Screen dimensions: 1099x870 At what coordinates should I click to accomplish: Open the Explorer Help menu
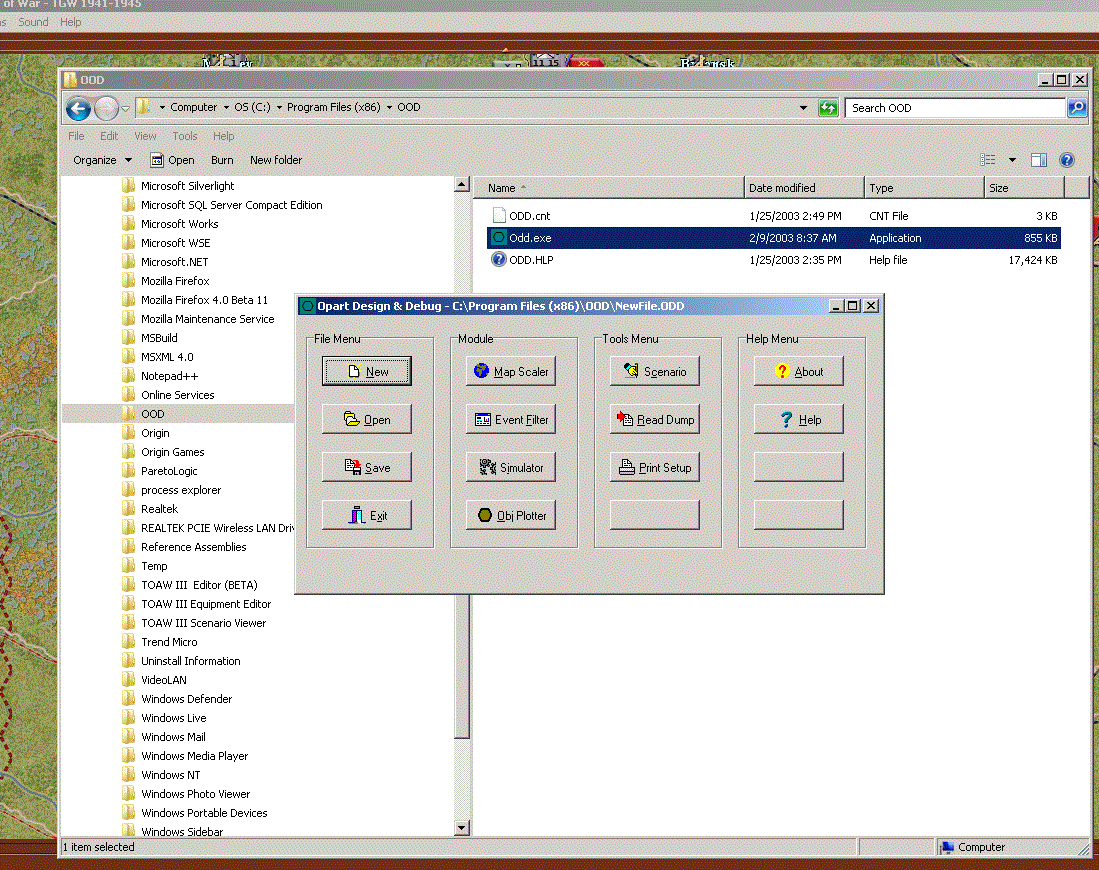224,136
